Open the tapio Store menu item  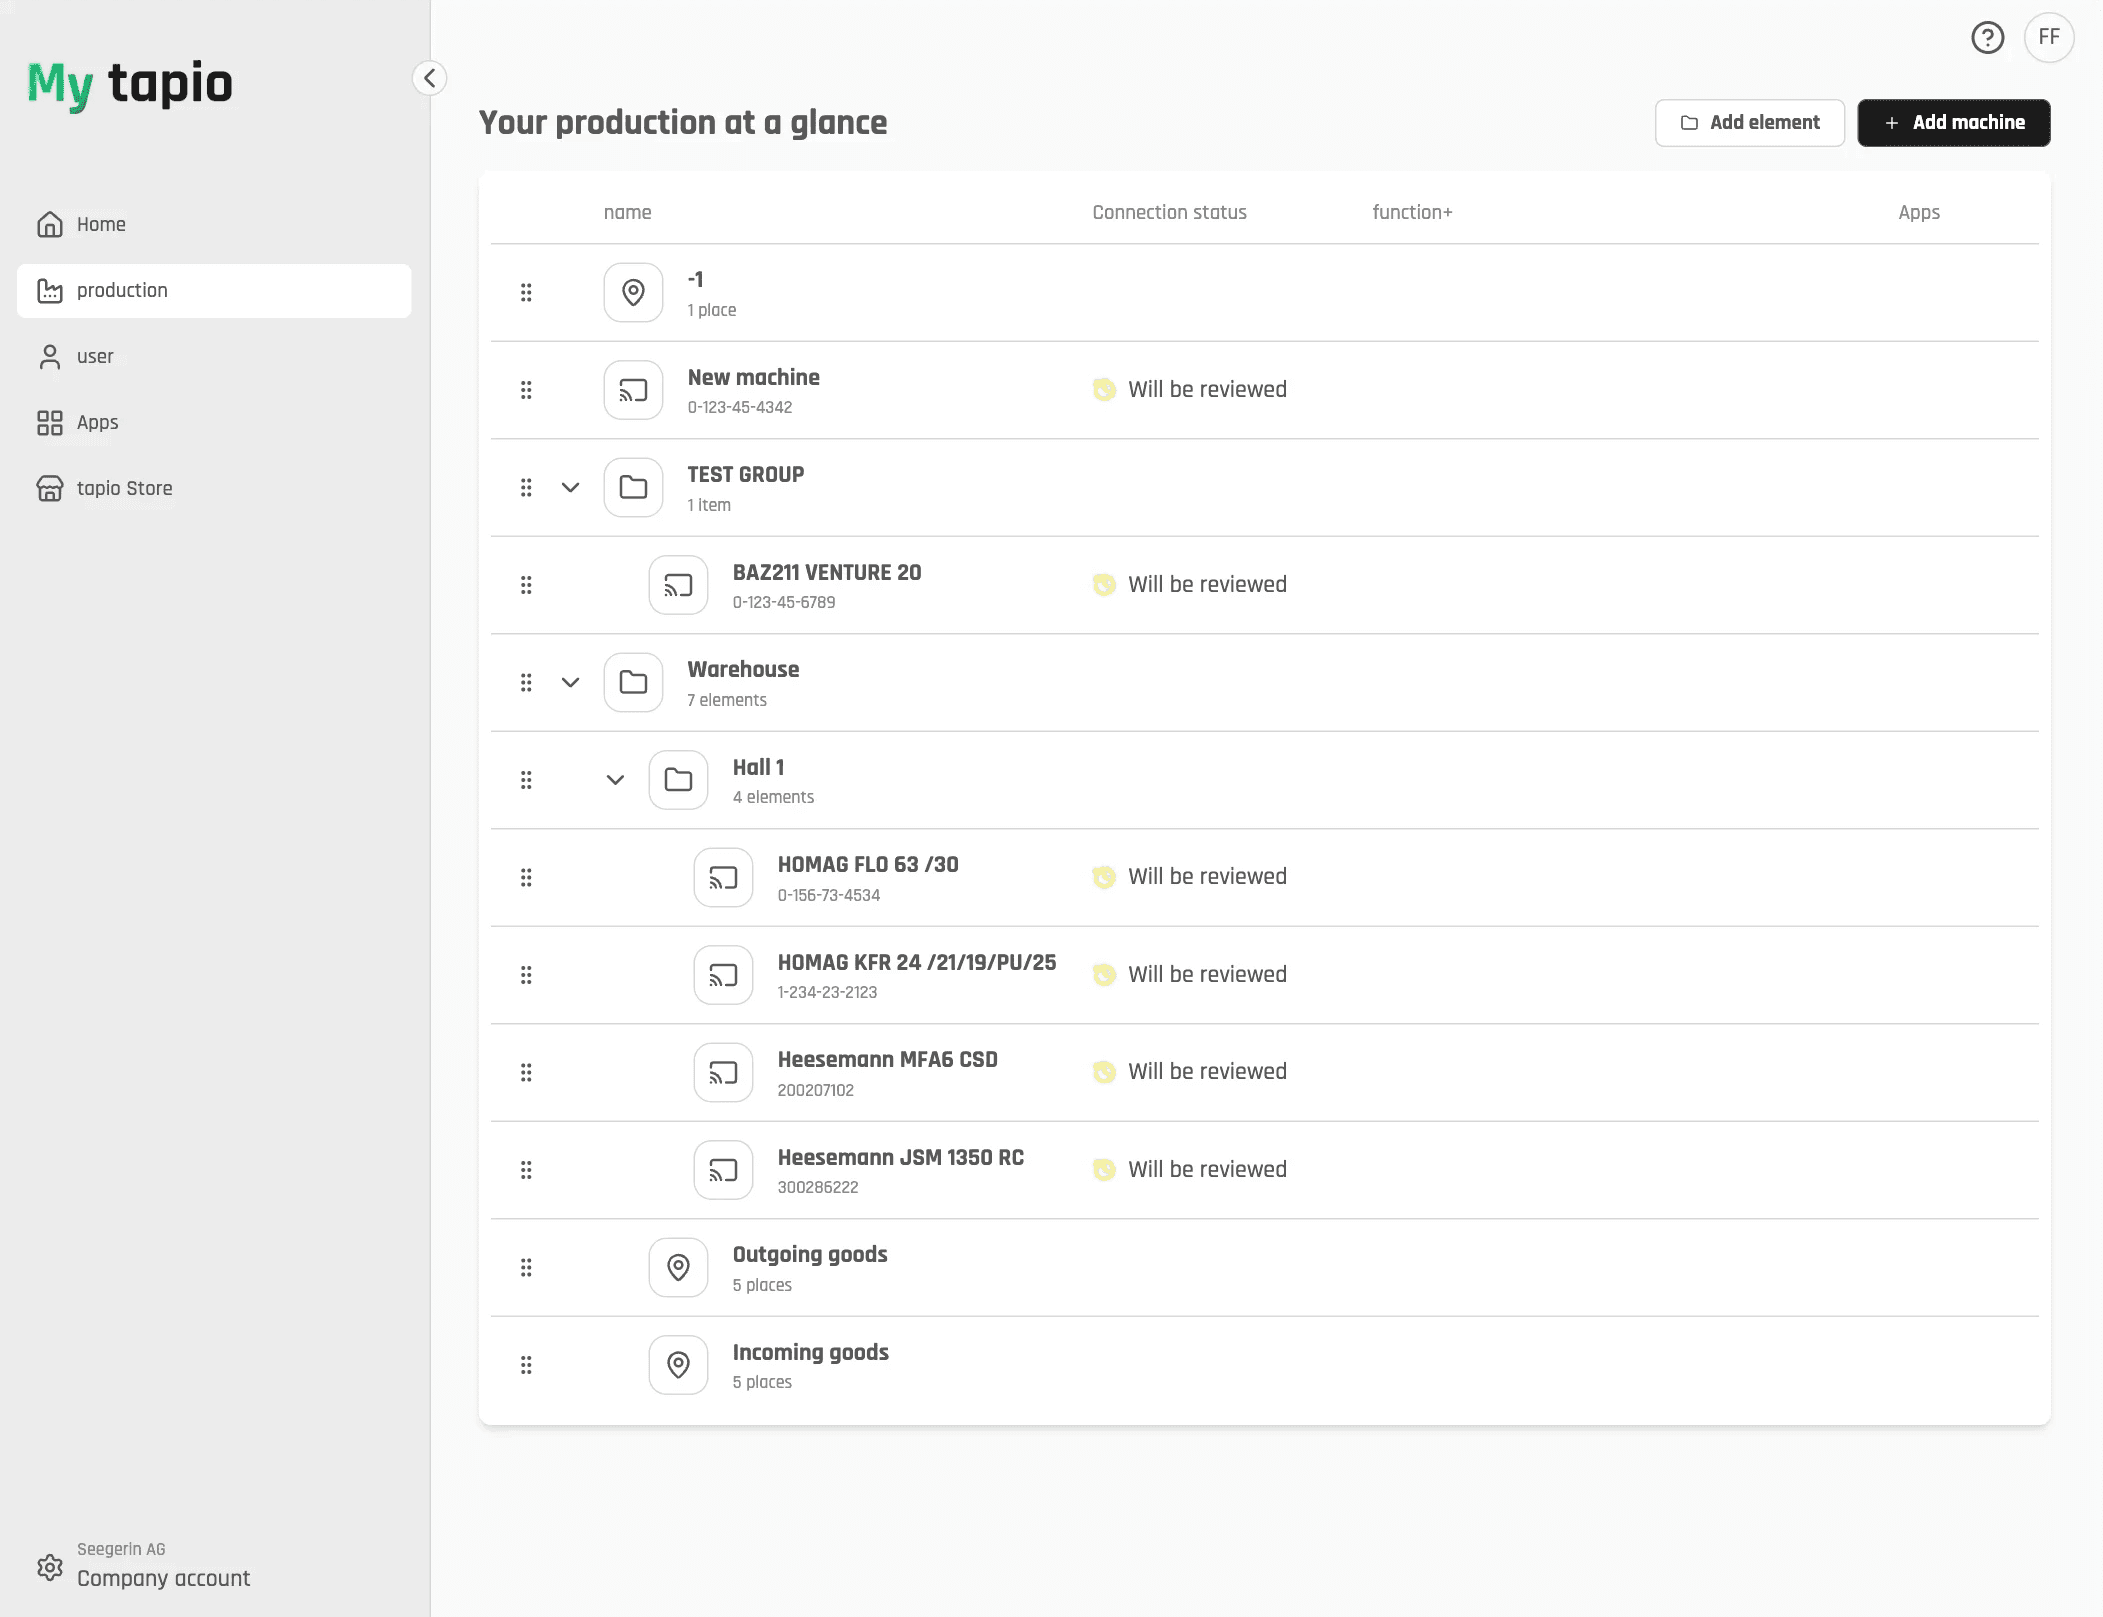tap(124, 488)
